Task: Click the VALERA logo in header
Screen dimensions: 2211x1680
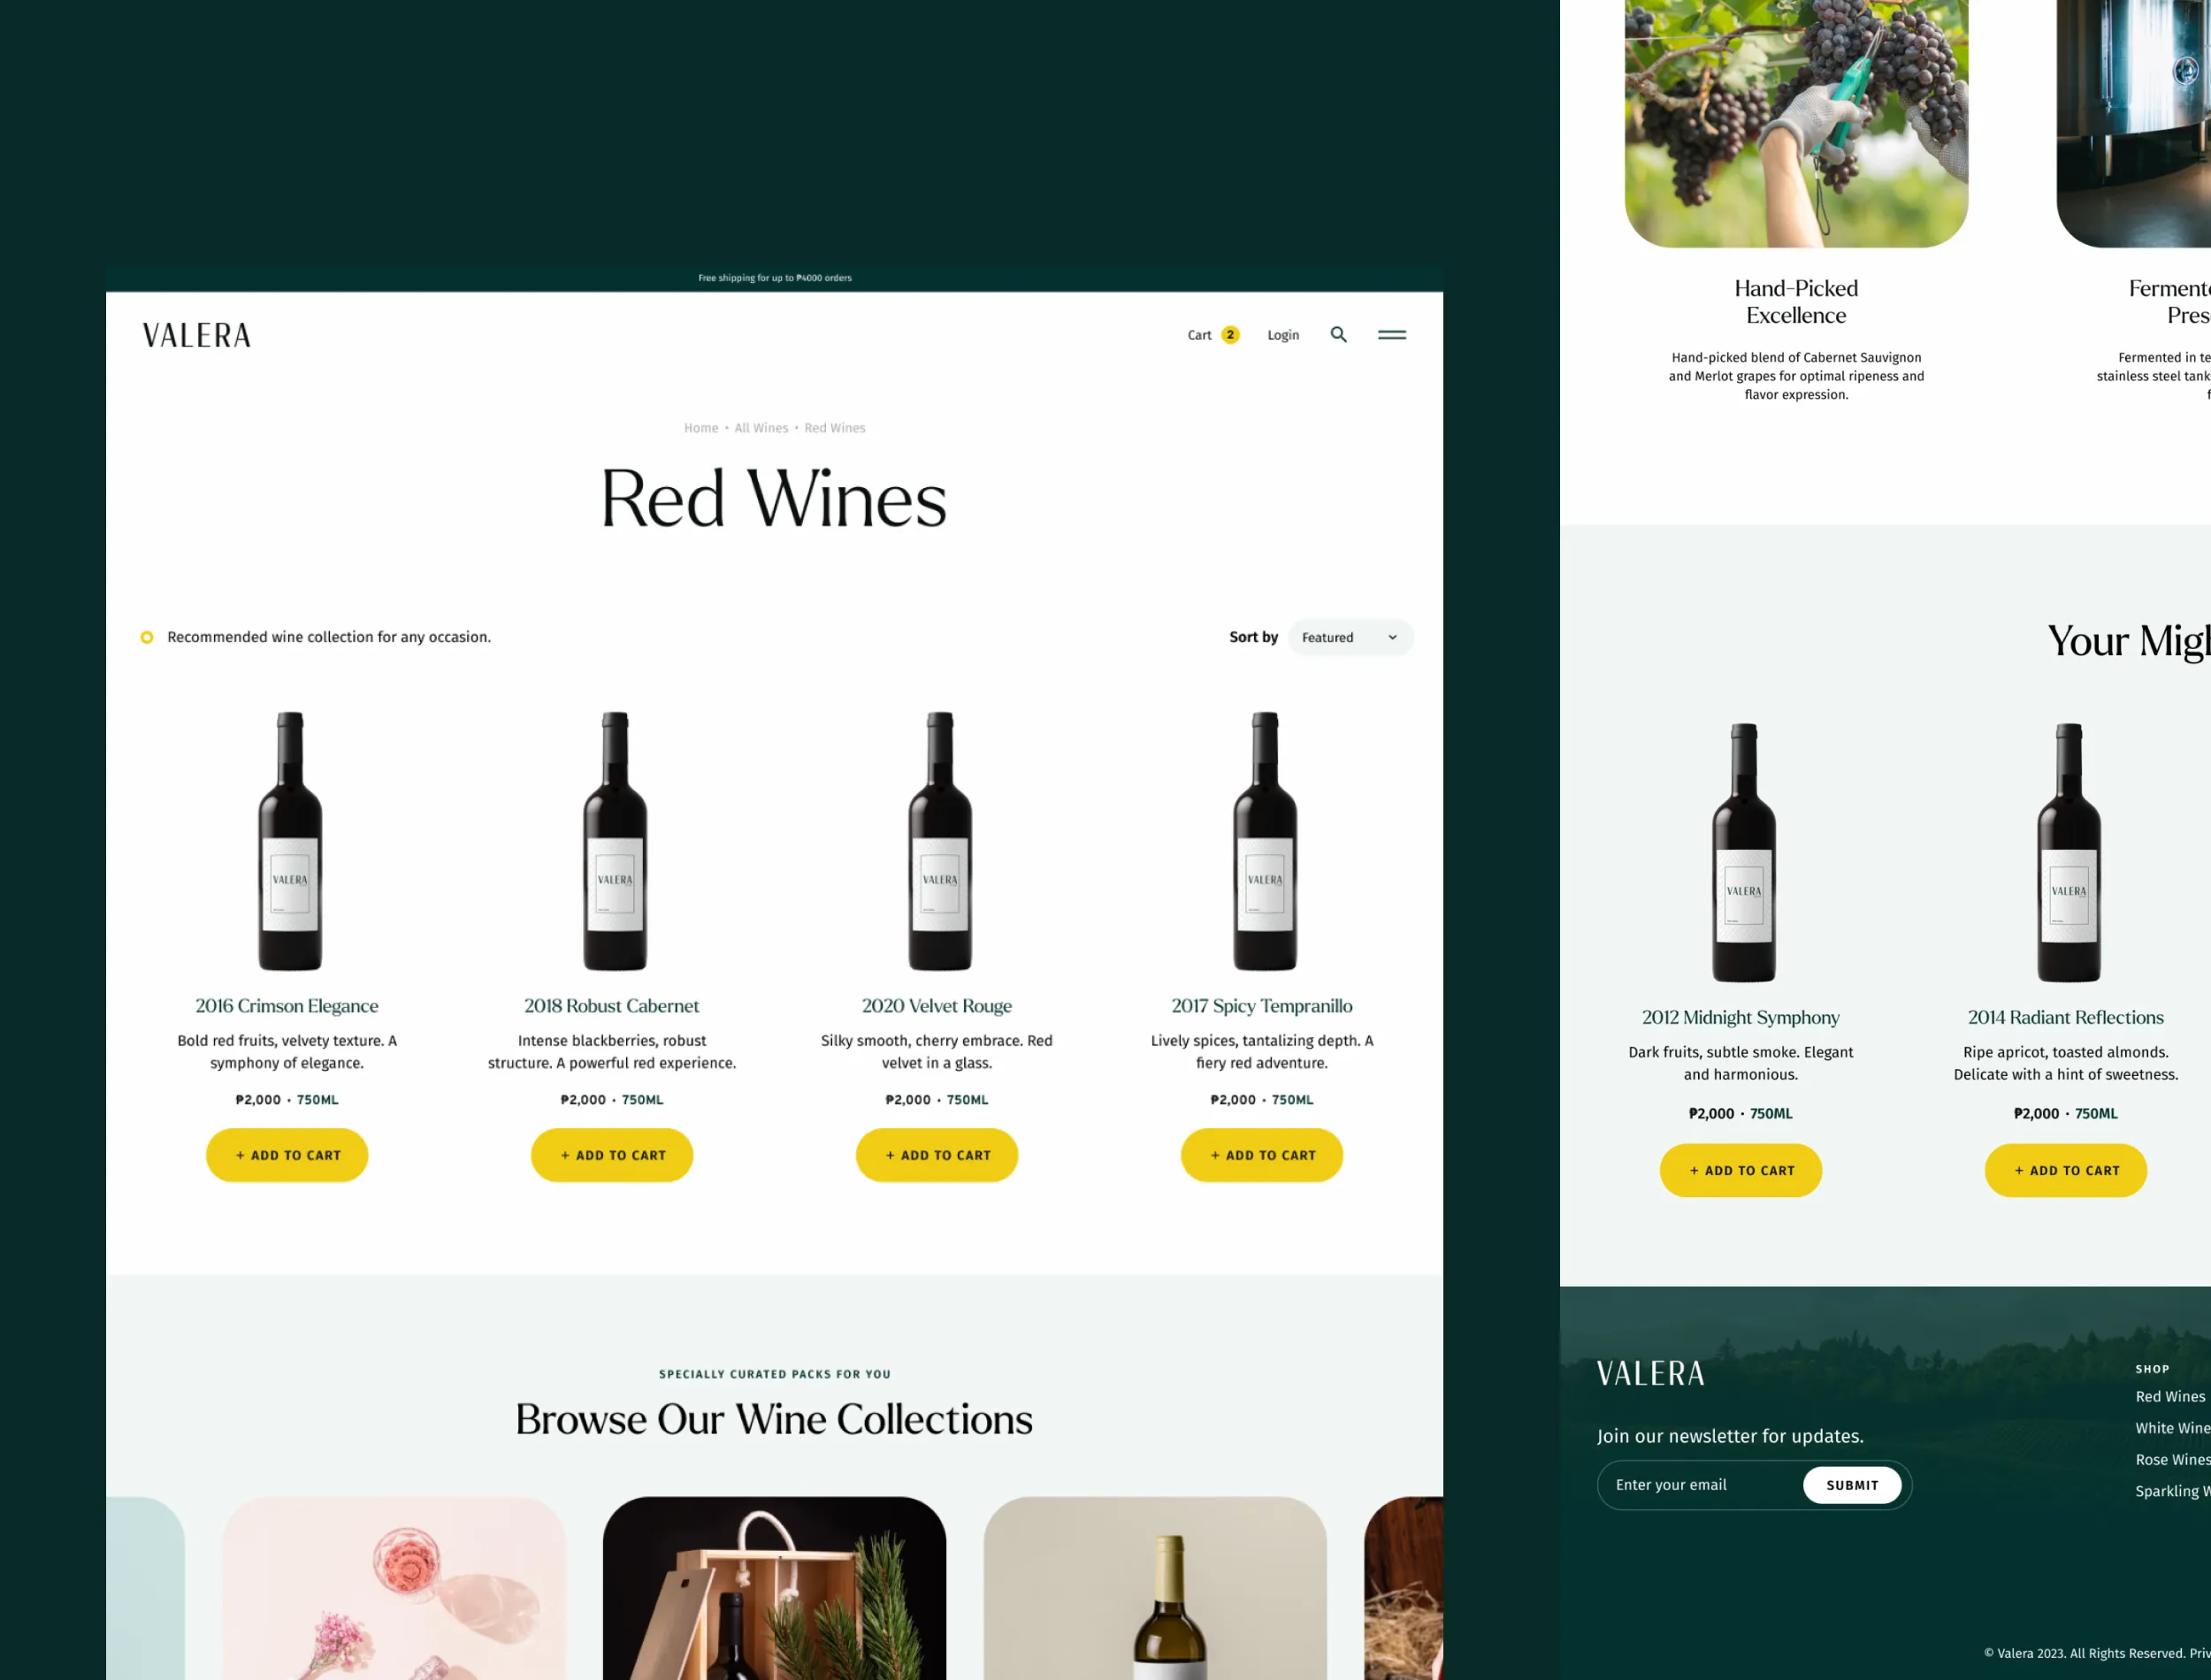Action: pyautogui.click(x=197, y=335)
